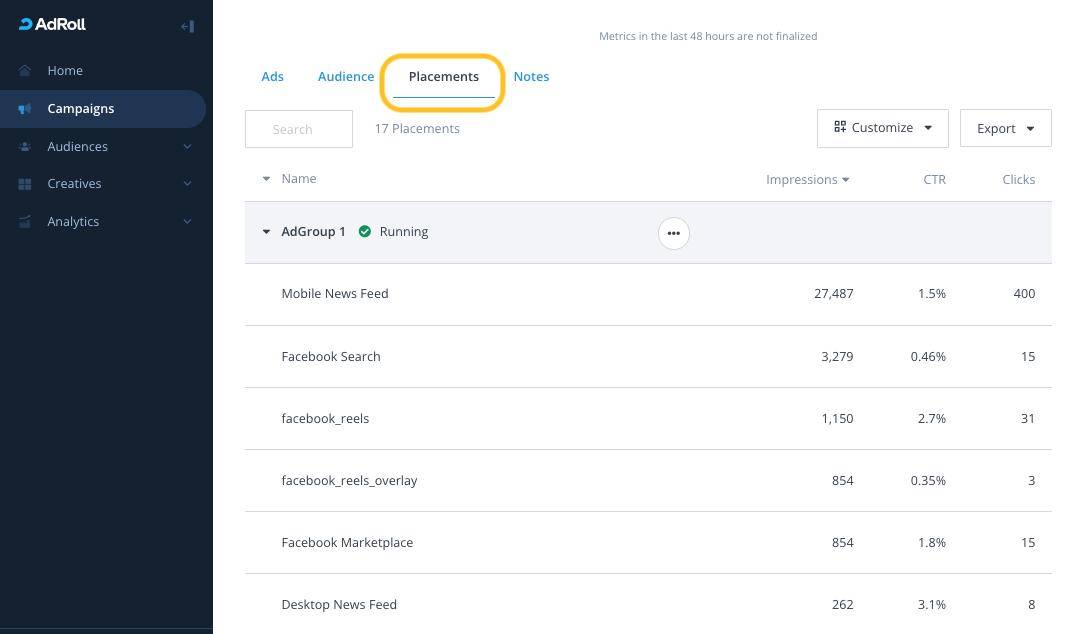Click the AdRoll logo
1082x634 pixels.
(52, 25)
